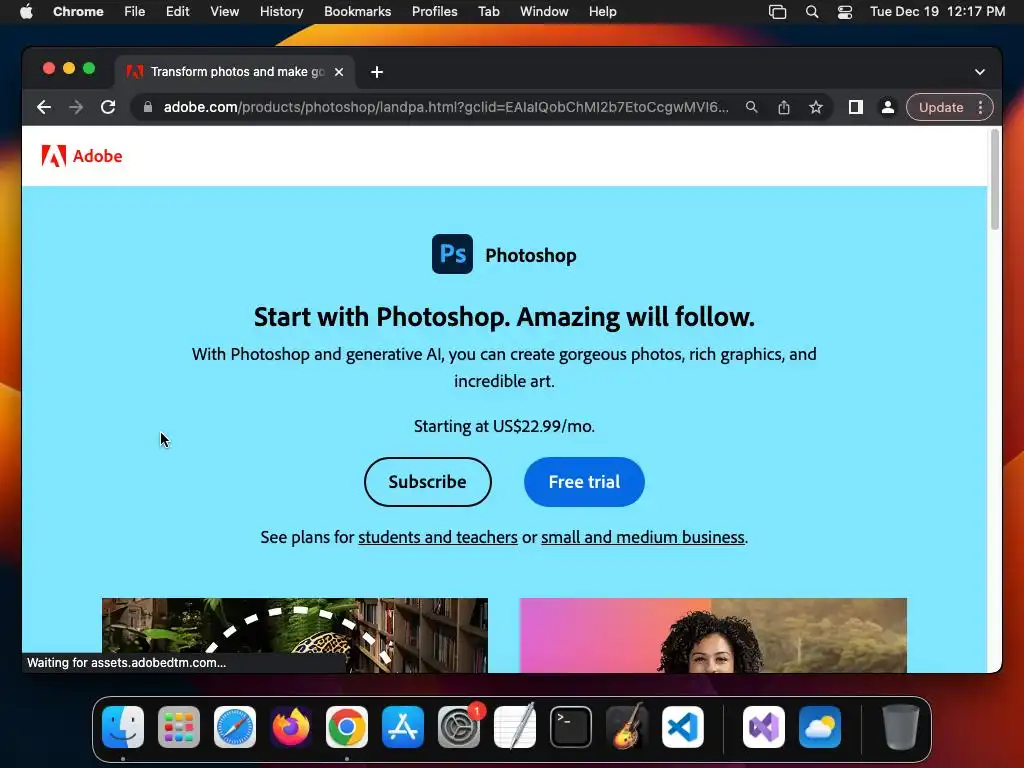Click the Adobe logo in page header

tap(82, 156)
